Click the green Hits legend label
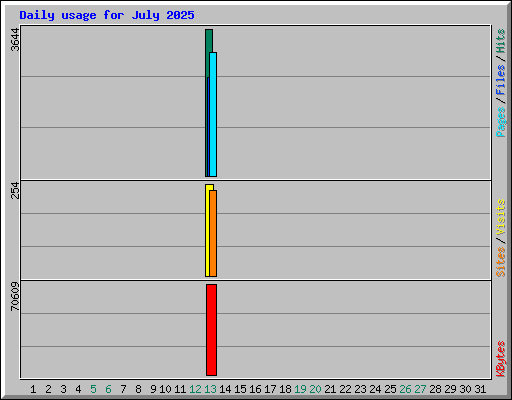512x400 pixels. coord(501,41)
